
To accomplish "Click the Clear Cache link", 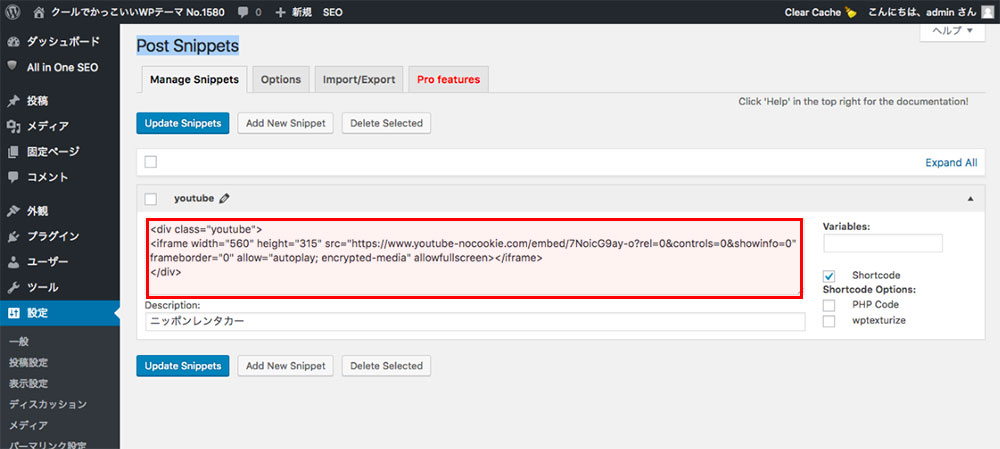I will click(812, 12).
